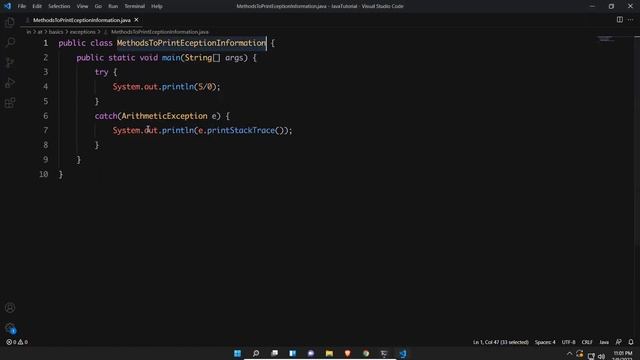Open notifications bell in status bar
Image resolution: width=640 pixels, height=360 pixels.
(631, 342)
